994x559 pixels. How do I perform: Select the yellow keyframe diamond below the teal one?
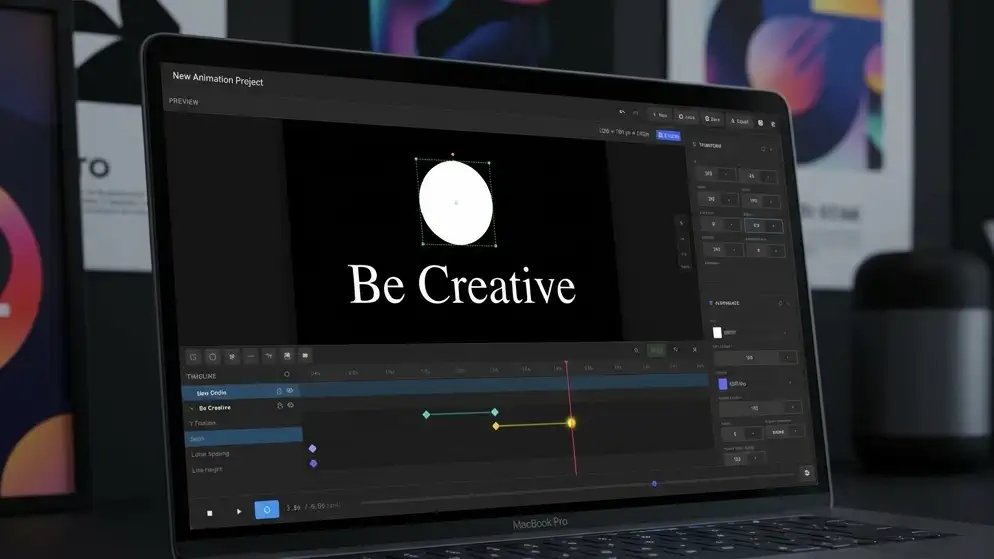click(x=496, y=426)
